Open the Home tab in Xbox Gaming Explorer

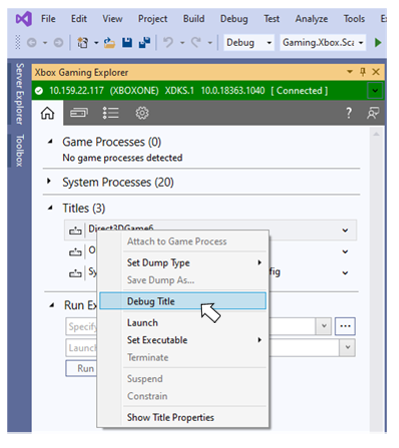(47, 113)
